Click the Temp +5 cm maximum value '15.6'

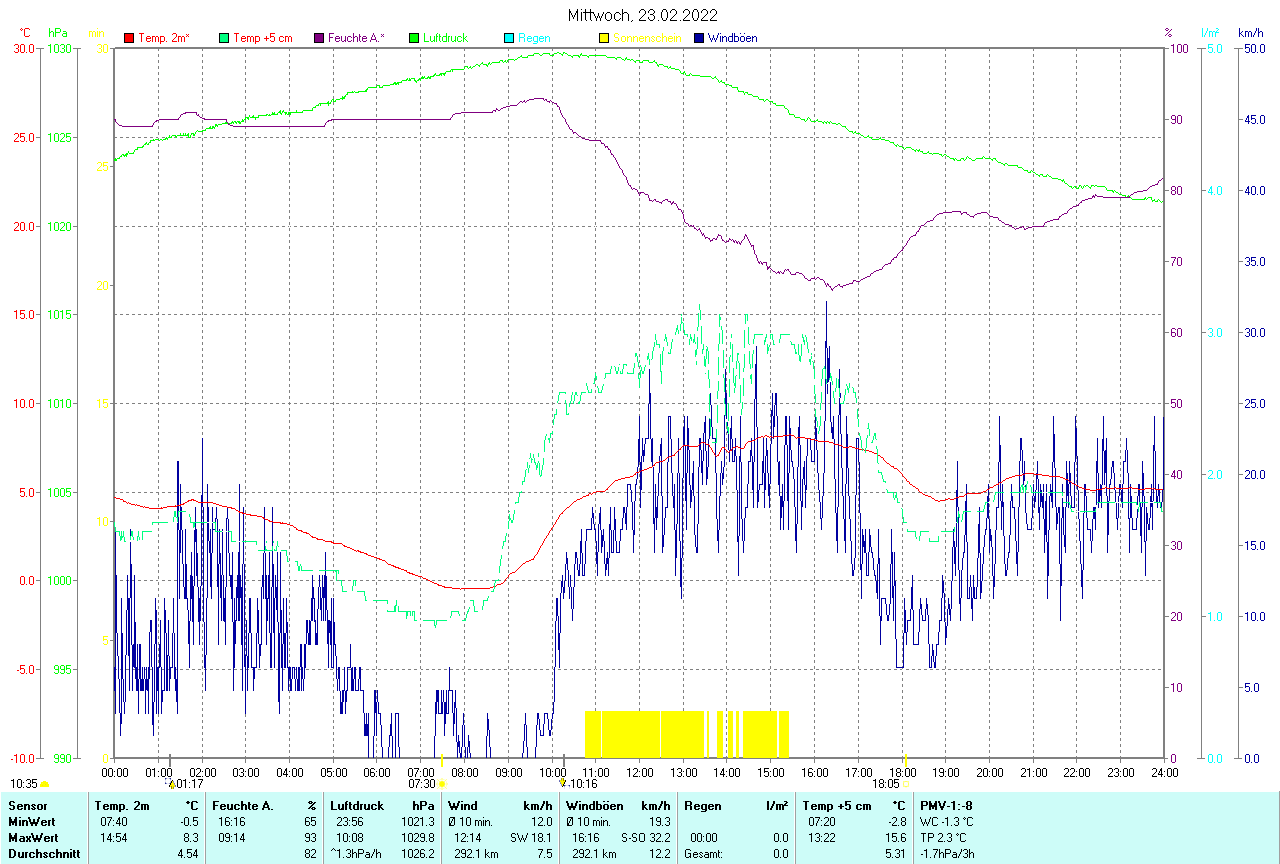(896, 837)
